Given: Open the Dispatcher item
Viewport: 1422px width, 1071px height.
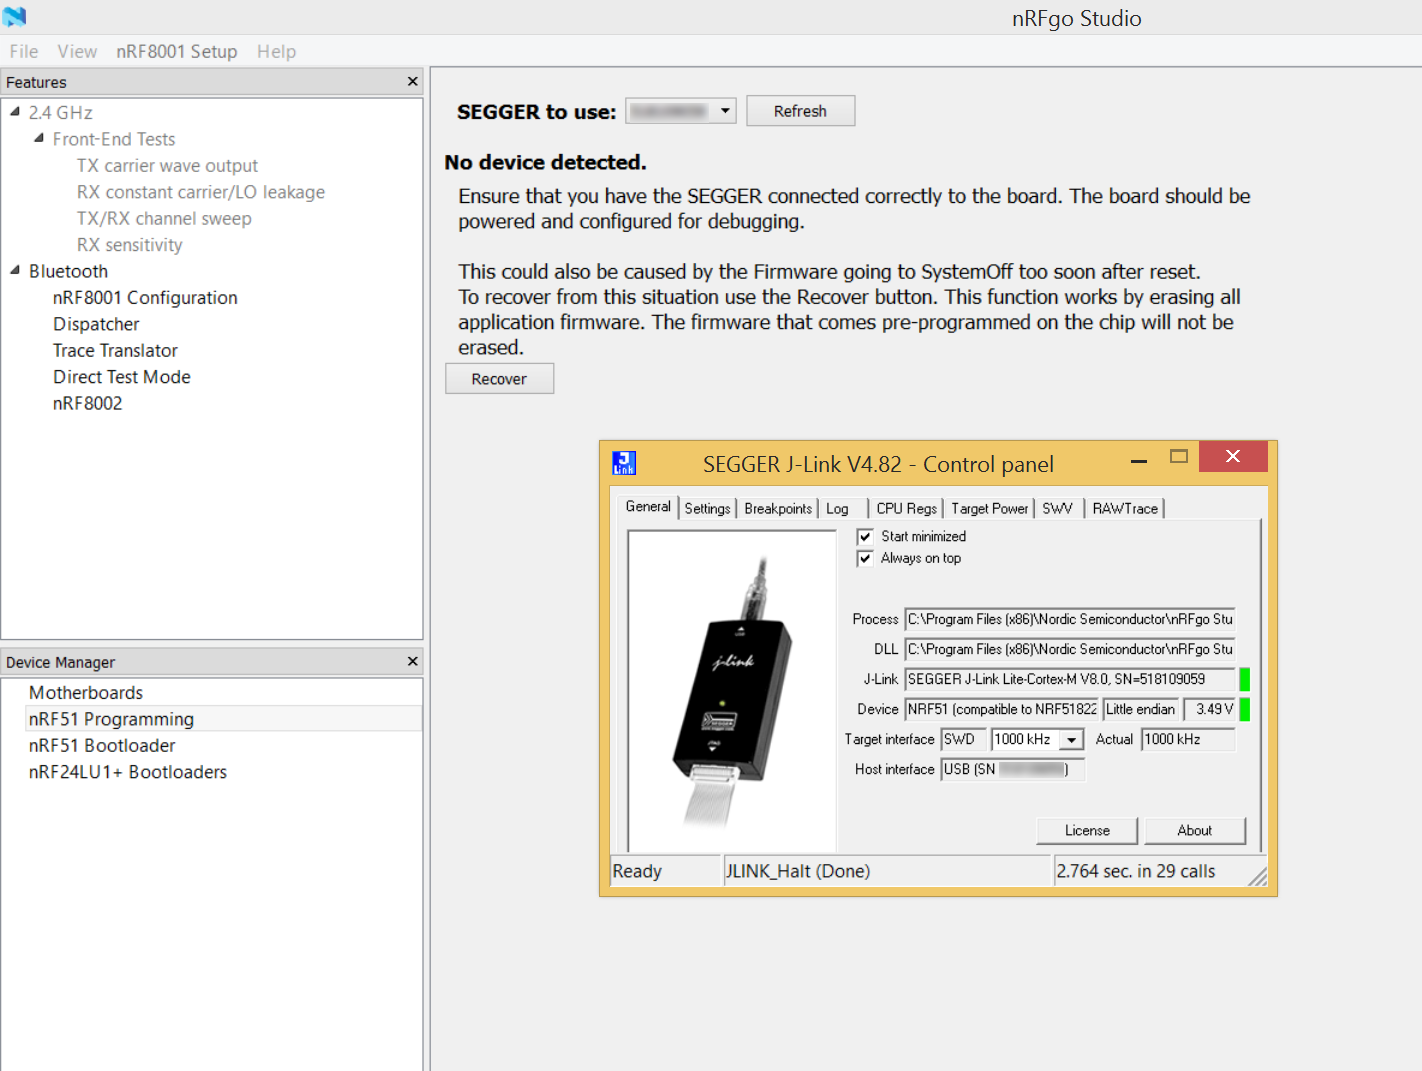Looking at the screenshot, I should pos(96,324).
